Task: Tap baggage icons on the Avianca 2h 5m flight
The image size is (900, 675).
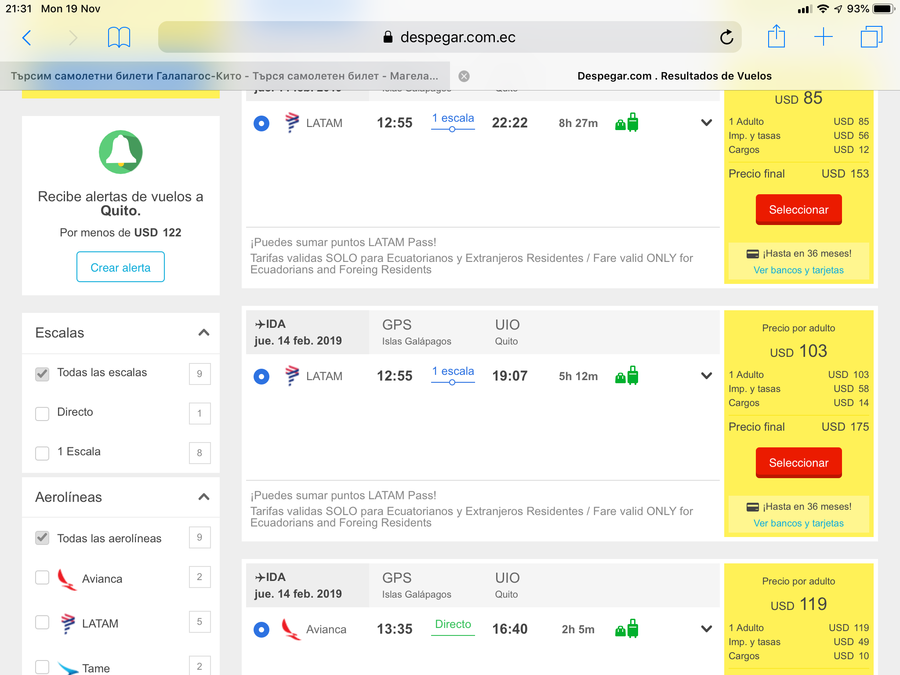Action: [x=627, y=629]
